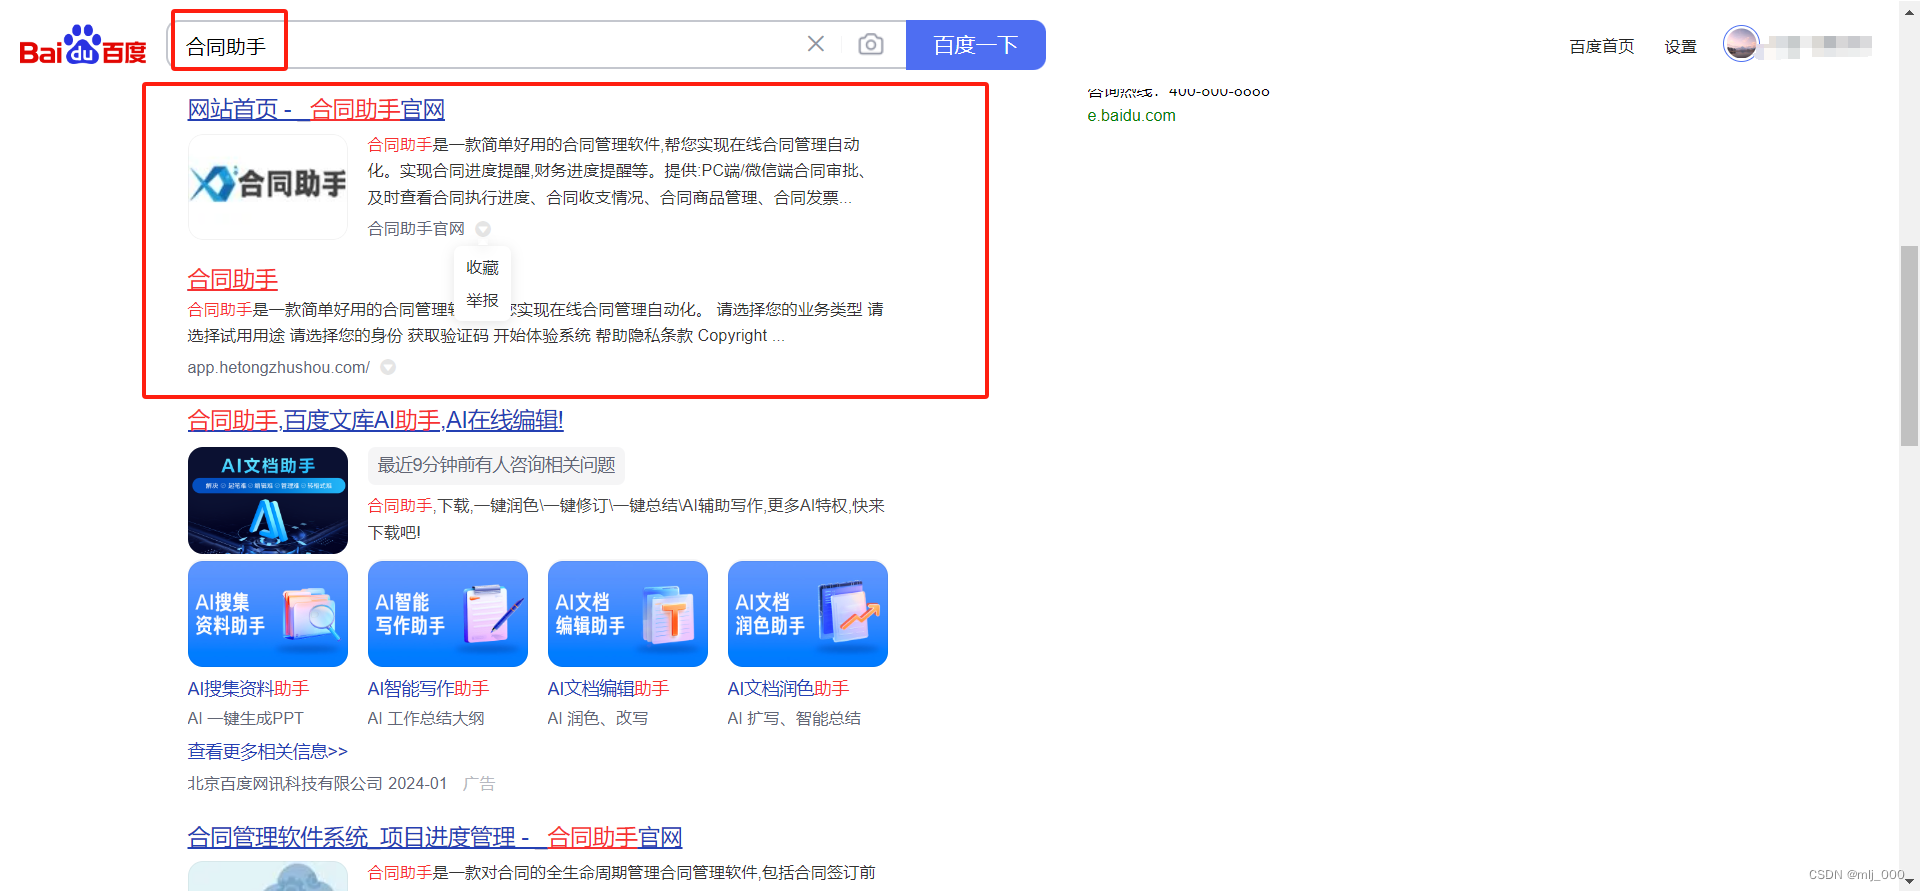The height and width of the screenshot is (891, 1920).
Task: Open the 设置 menu
Action: [1680, 46]
